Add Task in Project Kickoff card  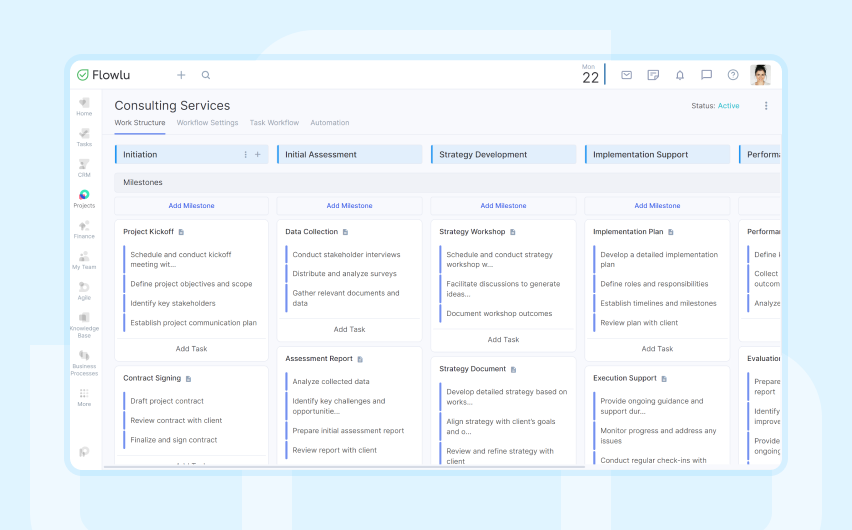click(191, 348)
